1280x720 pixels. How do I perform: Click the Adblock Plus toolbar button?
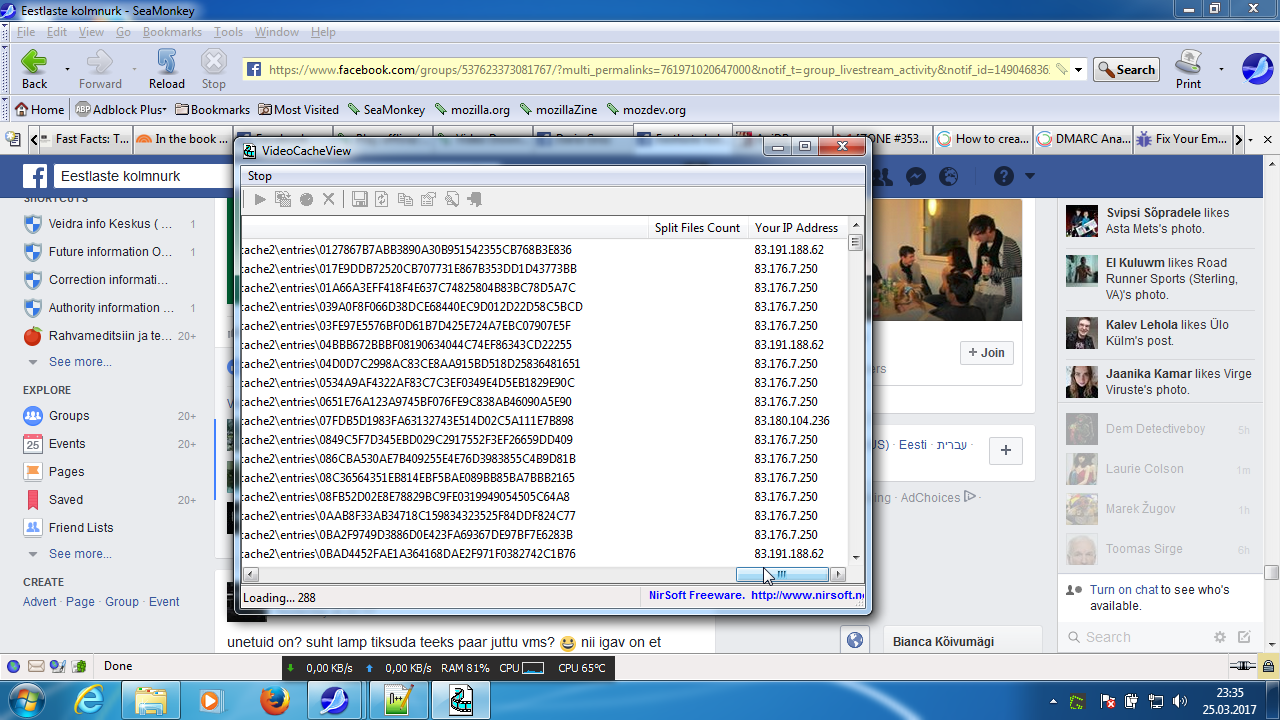[x=121, y=110]
